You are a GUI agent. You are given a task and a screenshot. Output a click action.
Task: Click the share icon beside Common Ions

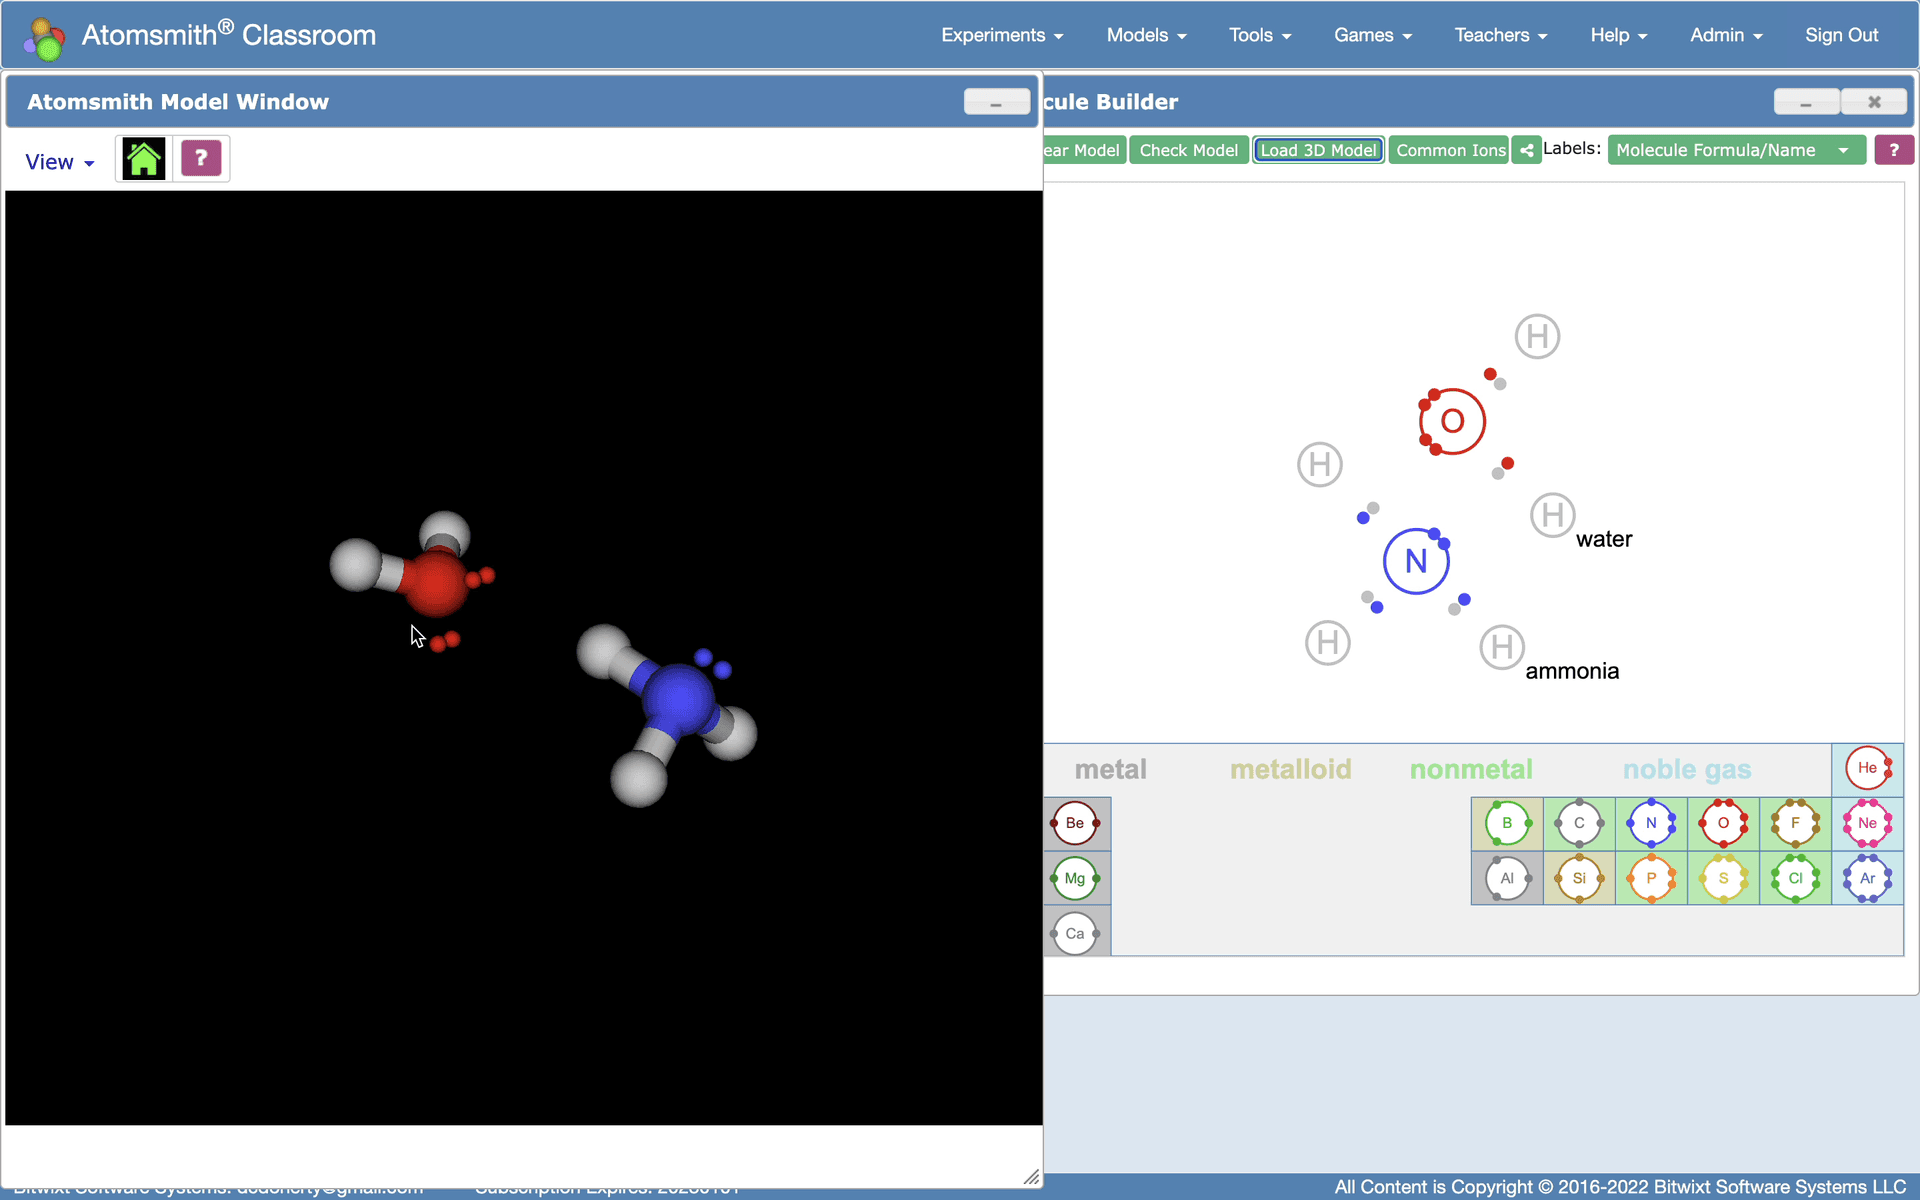(1526, 150)
